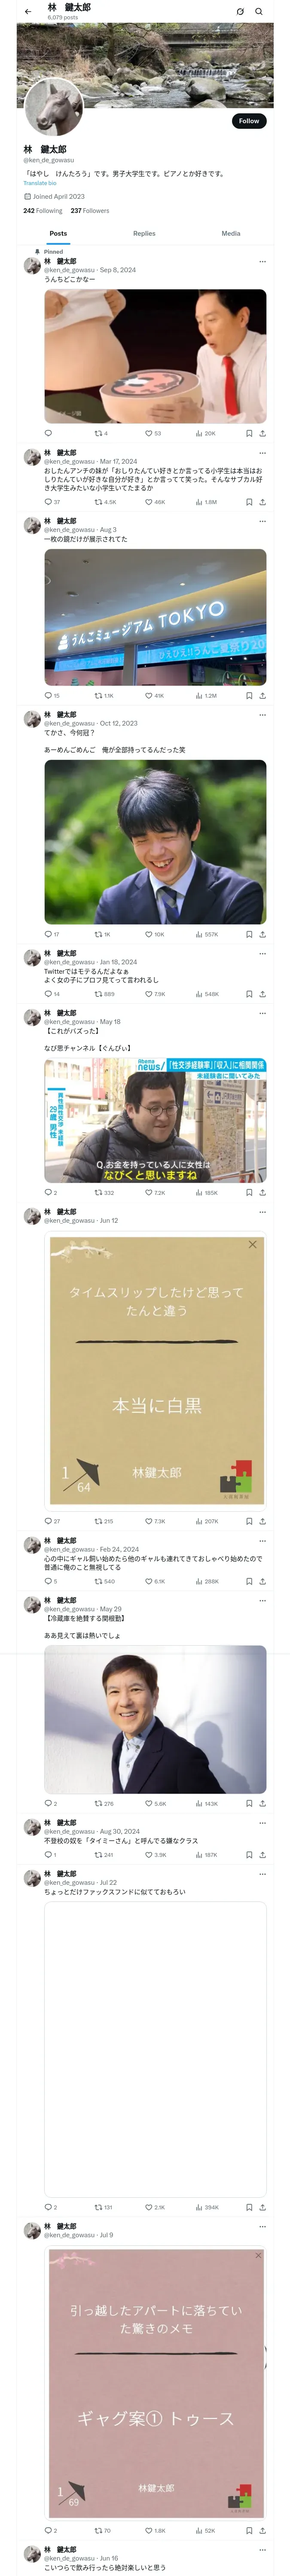Go back using the arrow icon
Viewport: 290px width, 2576px height.
pos(28,12)
